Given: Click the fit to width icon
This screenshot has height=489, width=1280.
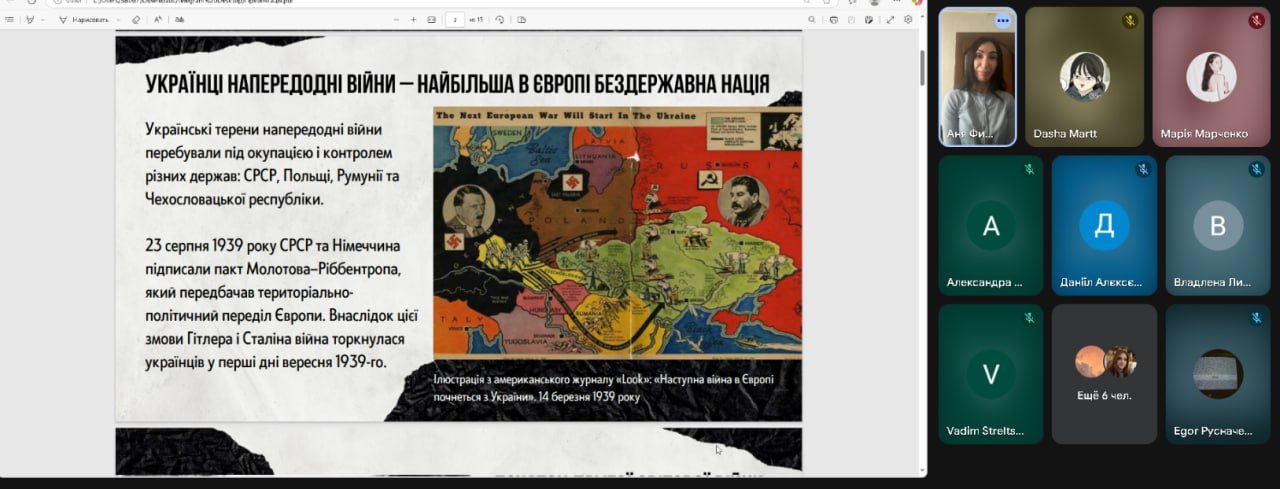Looking at the screenshot, I should pos(431,19).
